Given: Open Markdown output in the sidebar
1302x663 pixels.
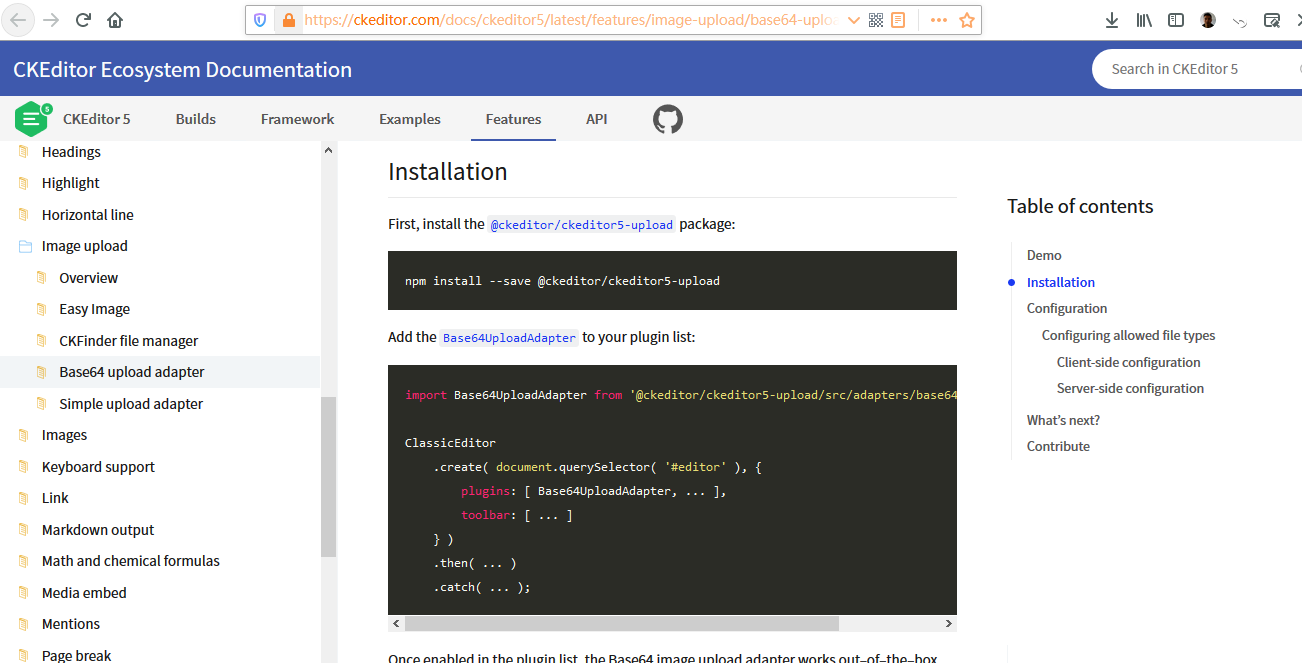Looking at the screenshot, I should [98, 530].
